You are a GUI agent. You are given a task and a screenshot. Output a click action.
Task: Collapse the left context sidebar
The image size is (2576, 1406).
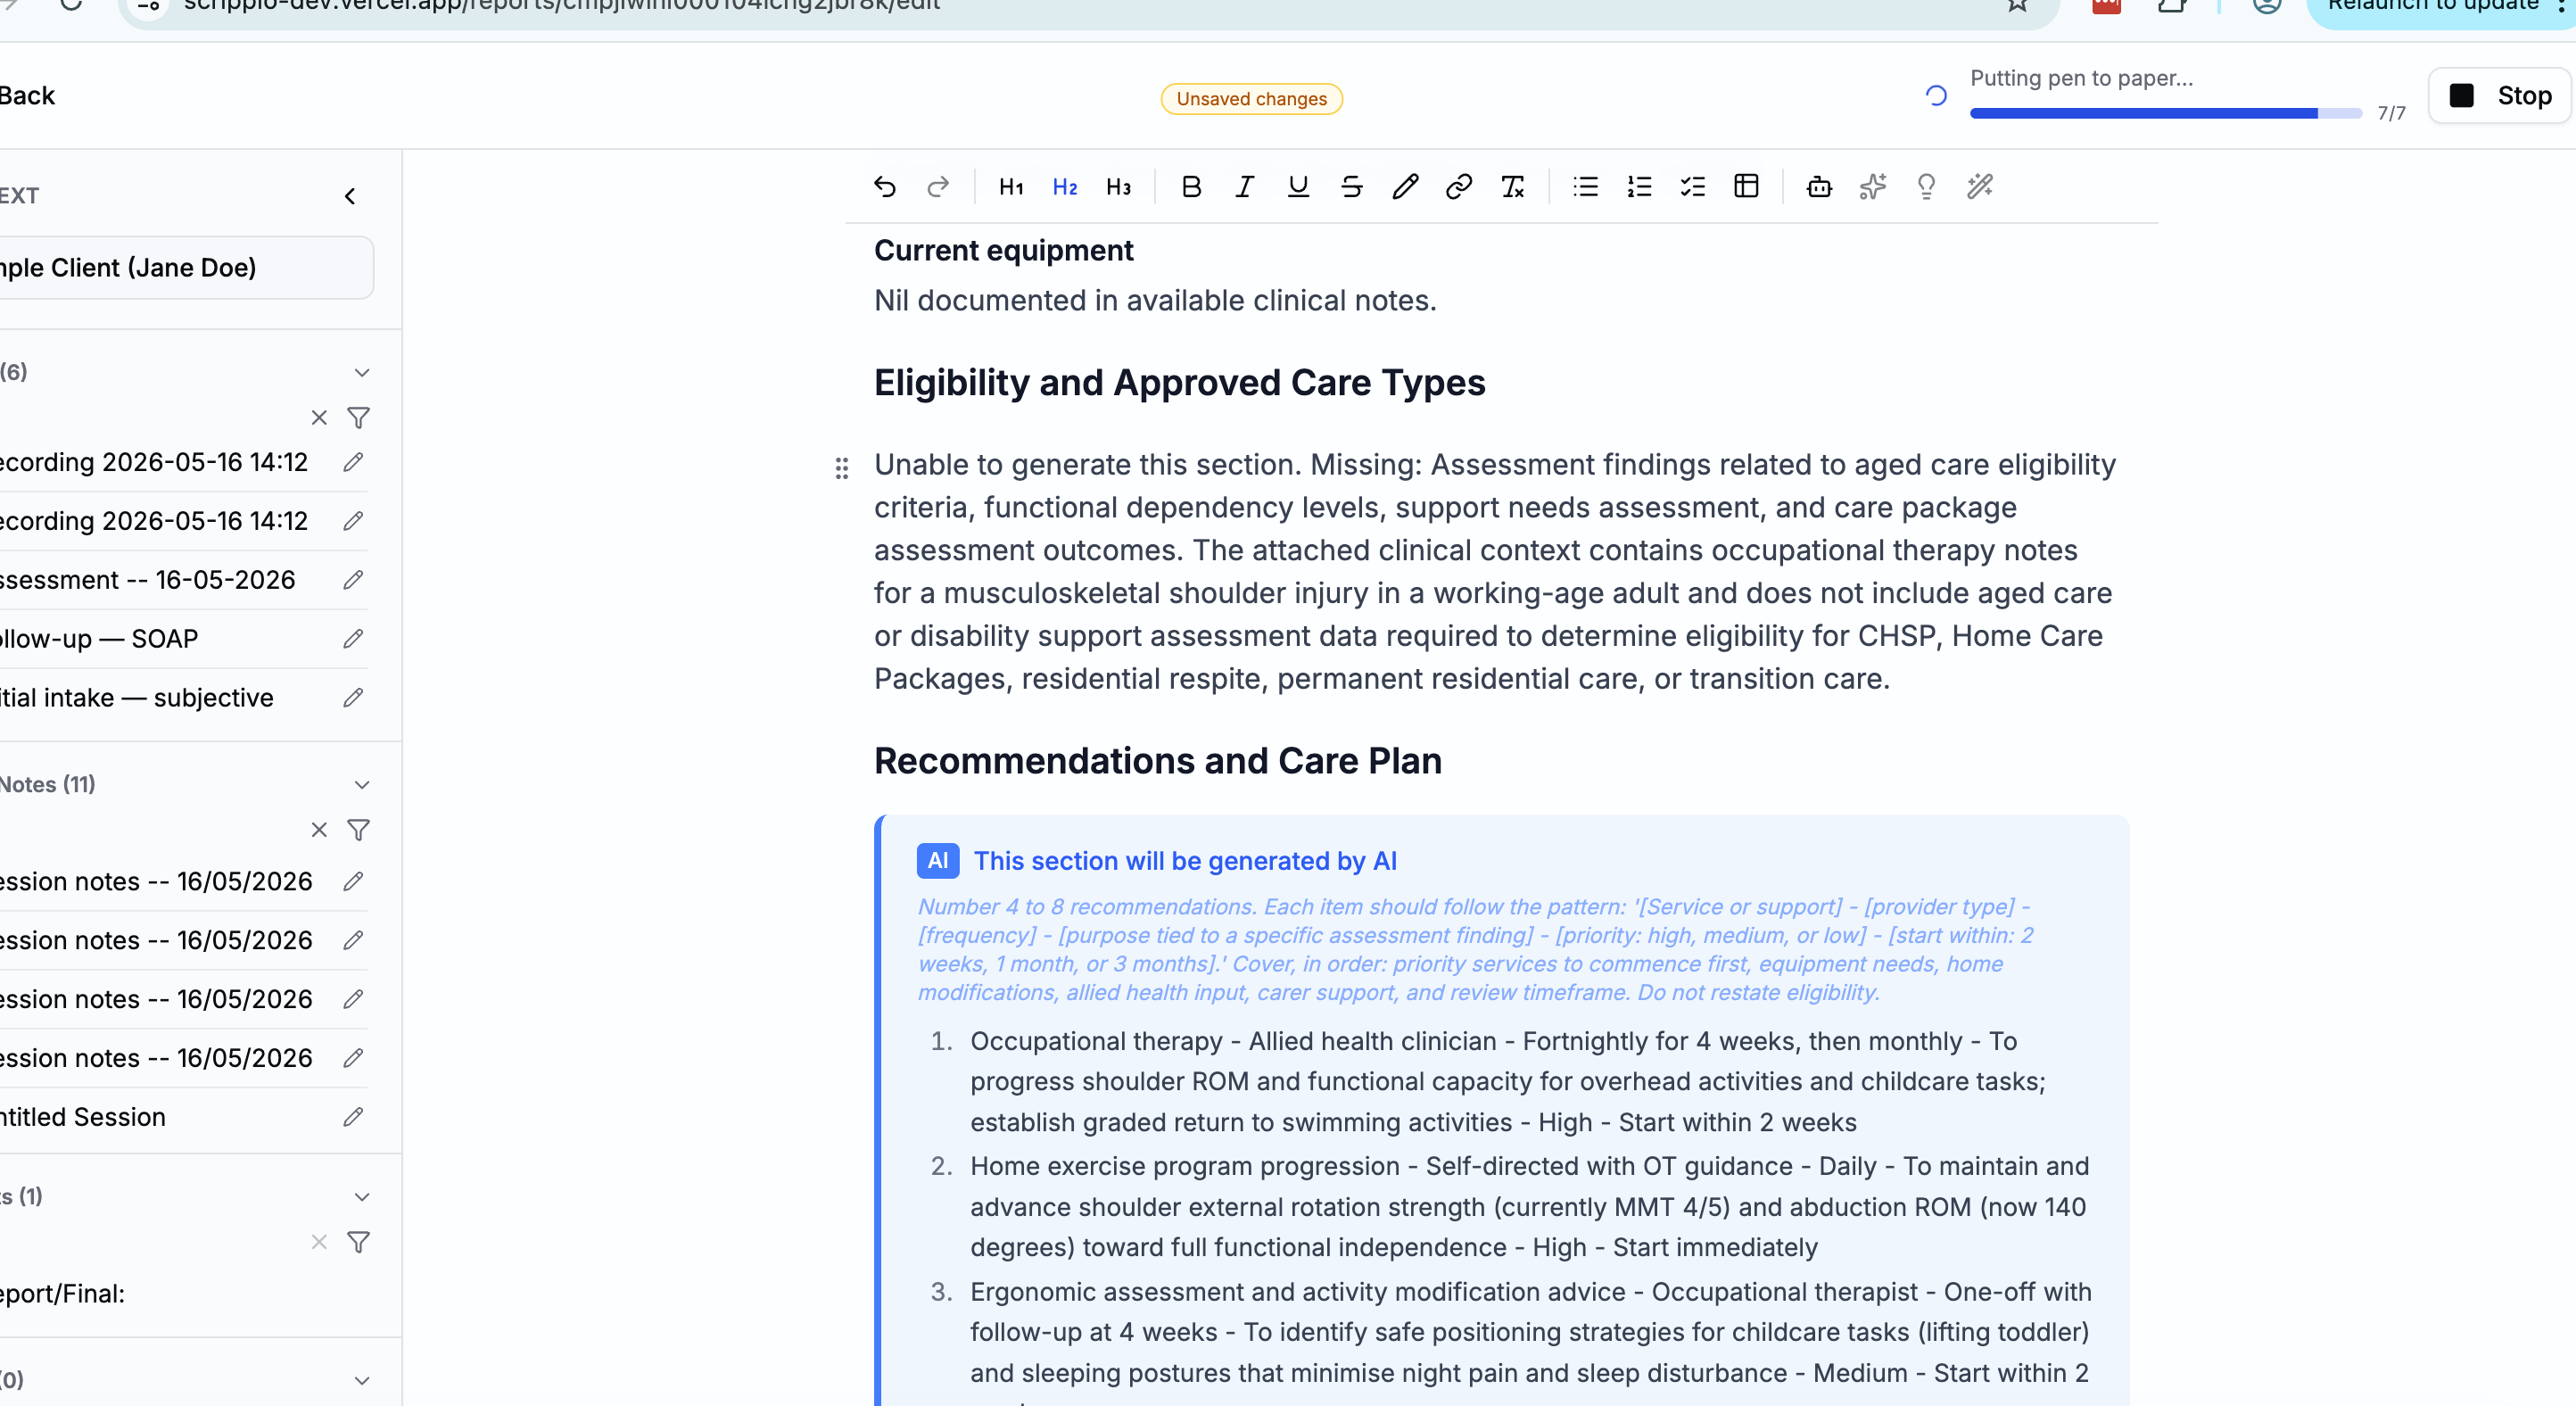click(x=350, y=196)
